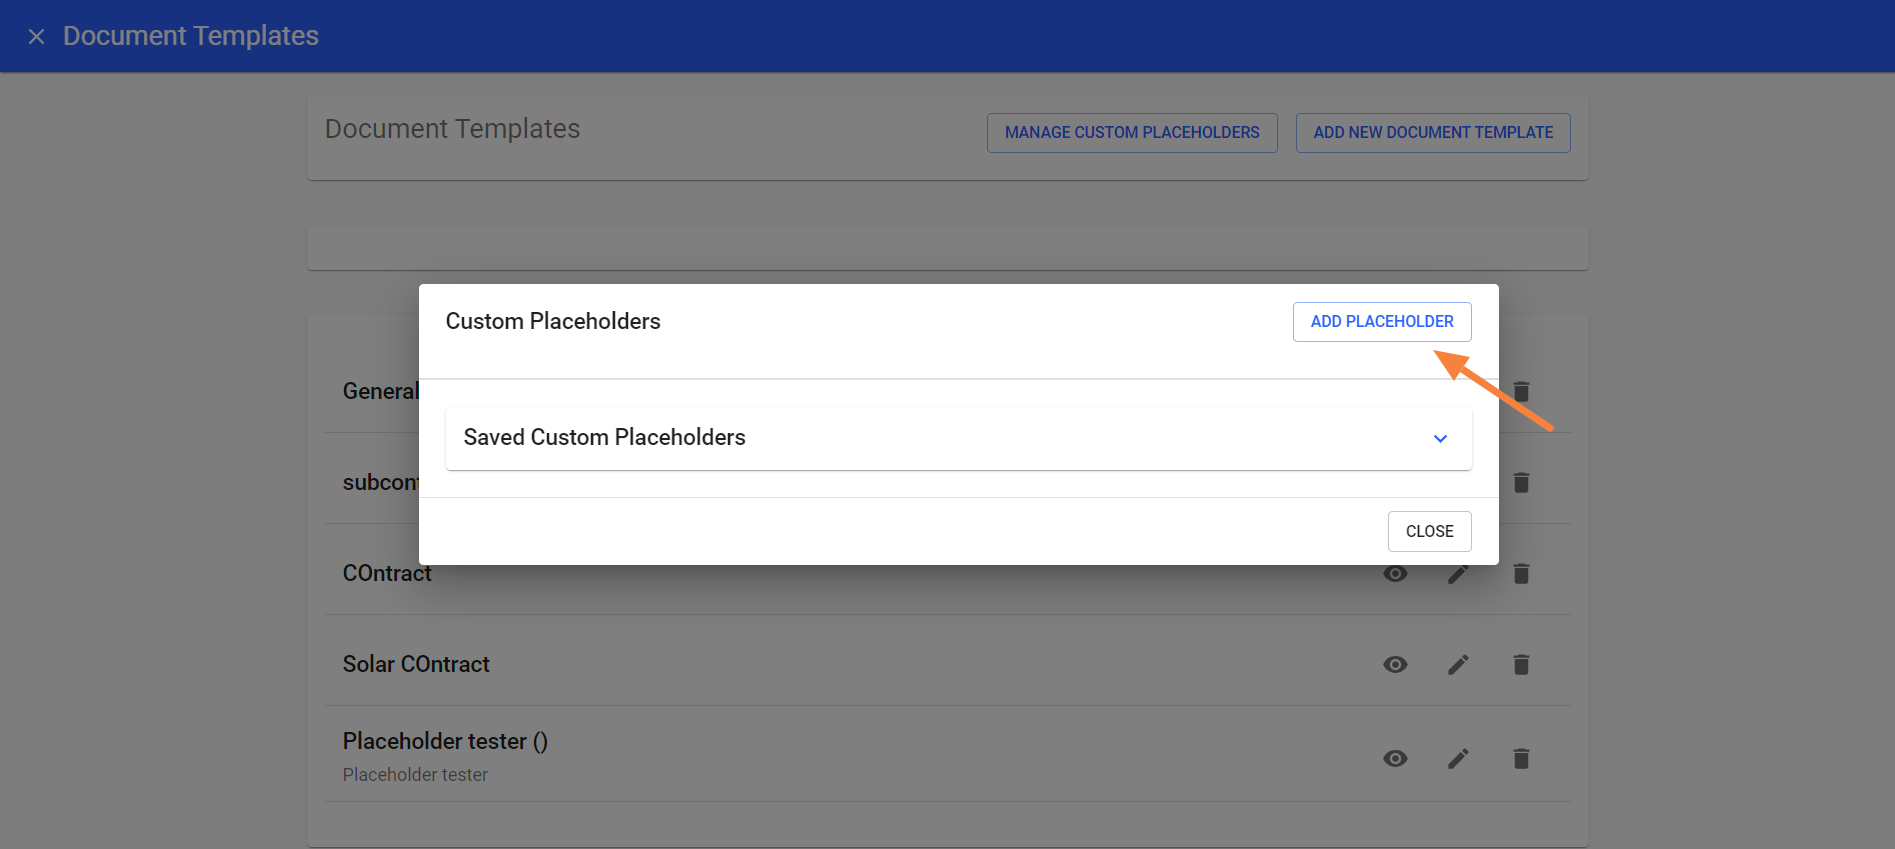This screenshot has width=1895, height=849.
Task: Select the Placeholder tester row
Action: pyautogui.click(x=446, y=741)
